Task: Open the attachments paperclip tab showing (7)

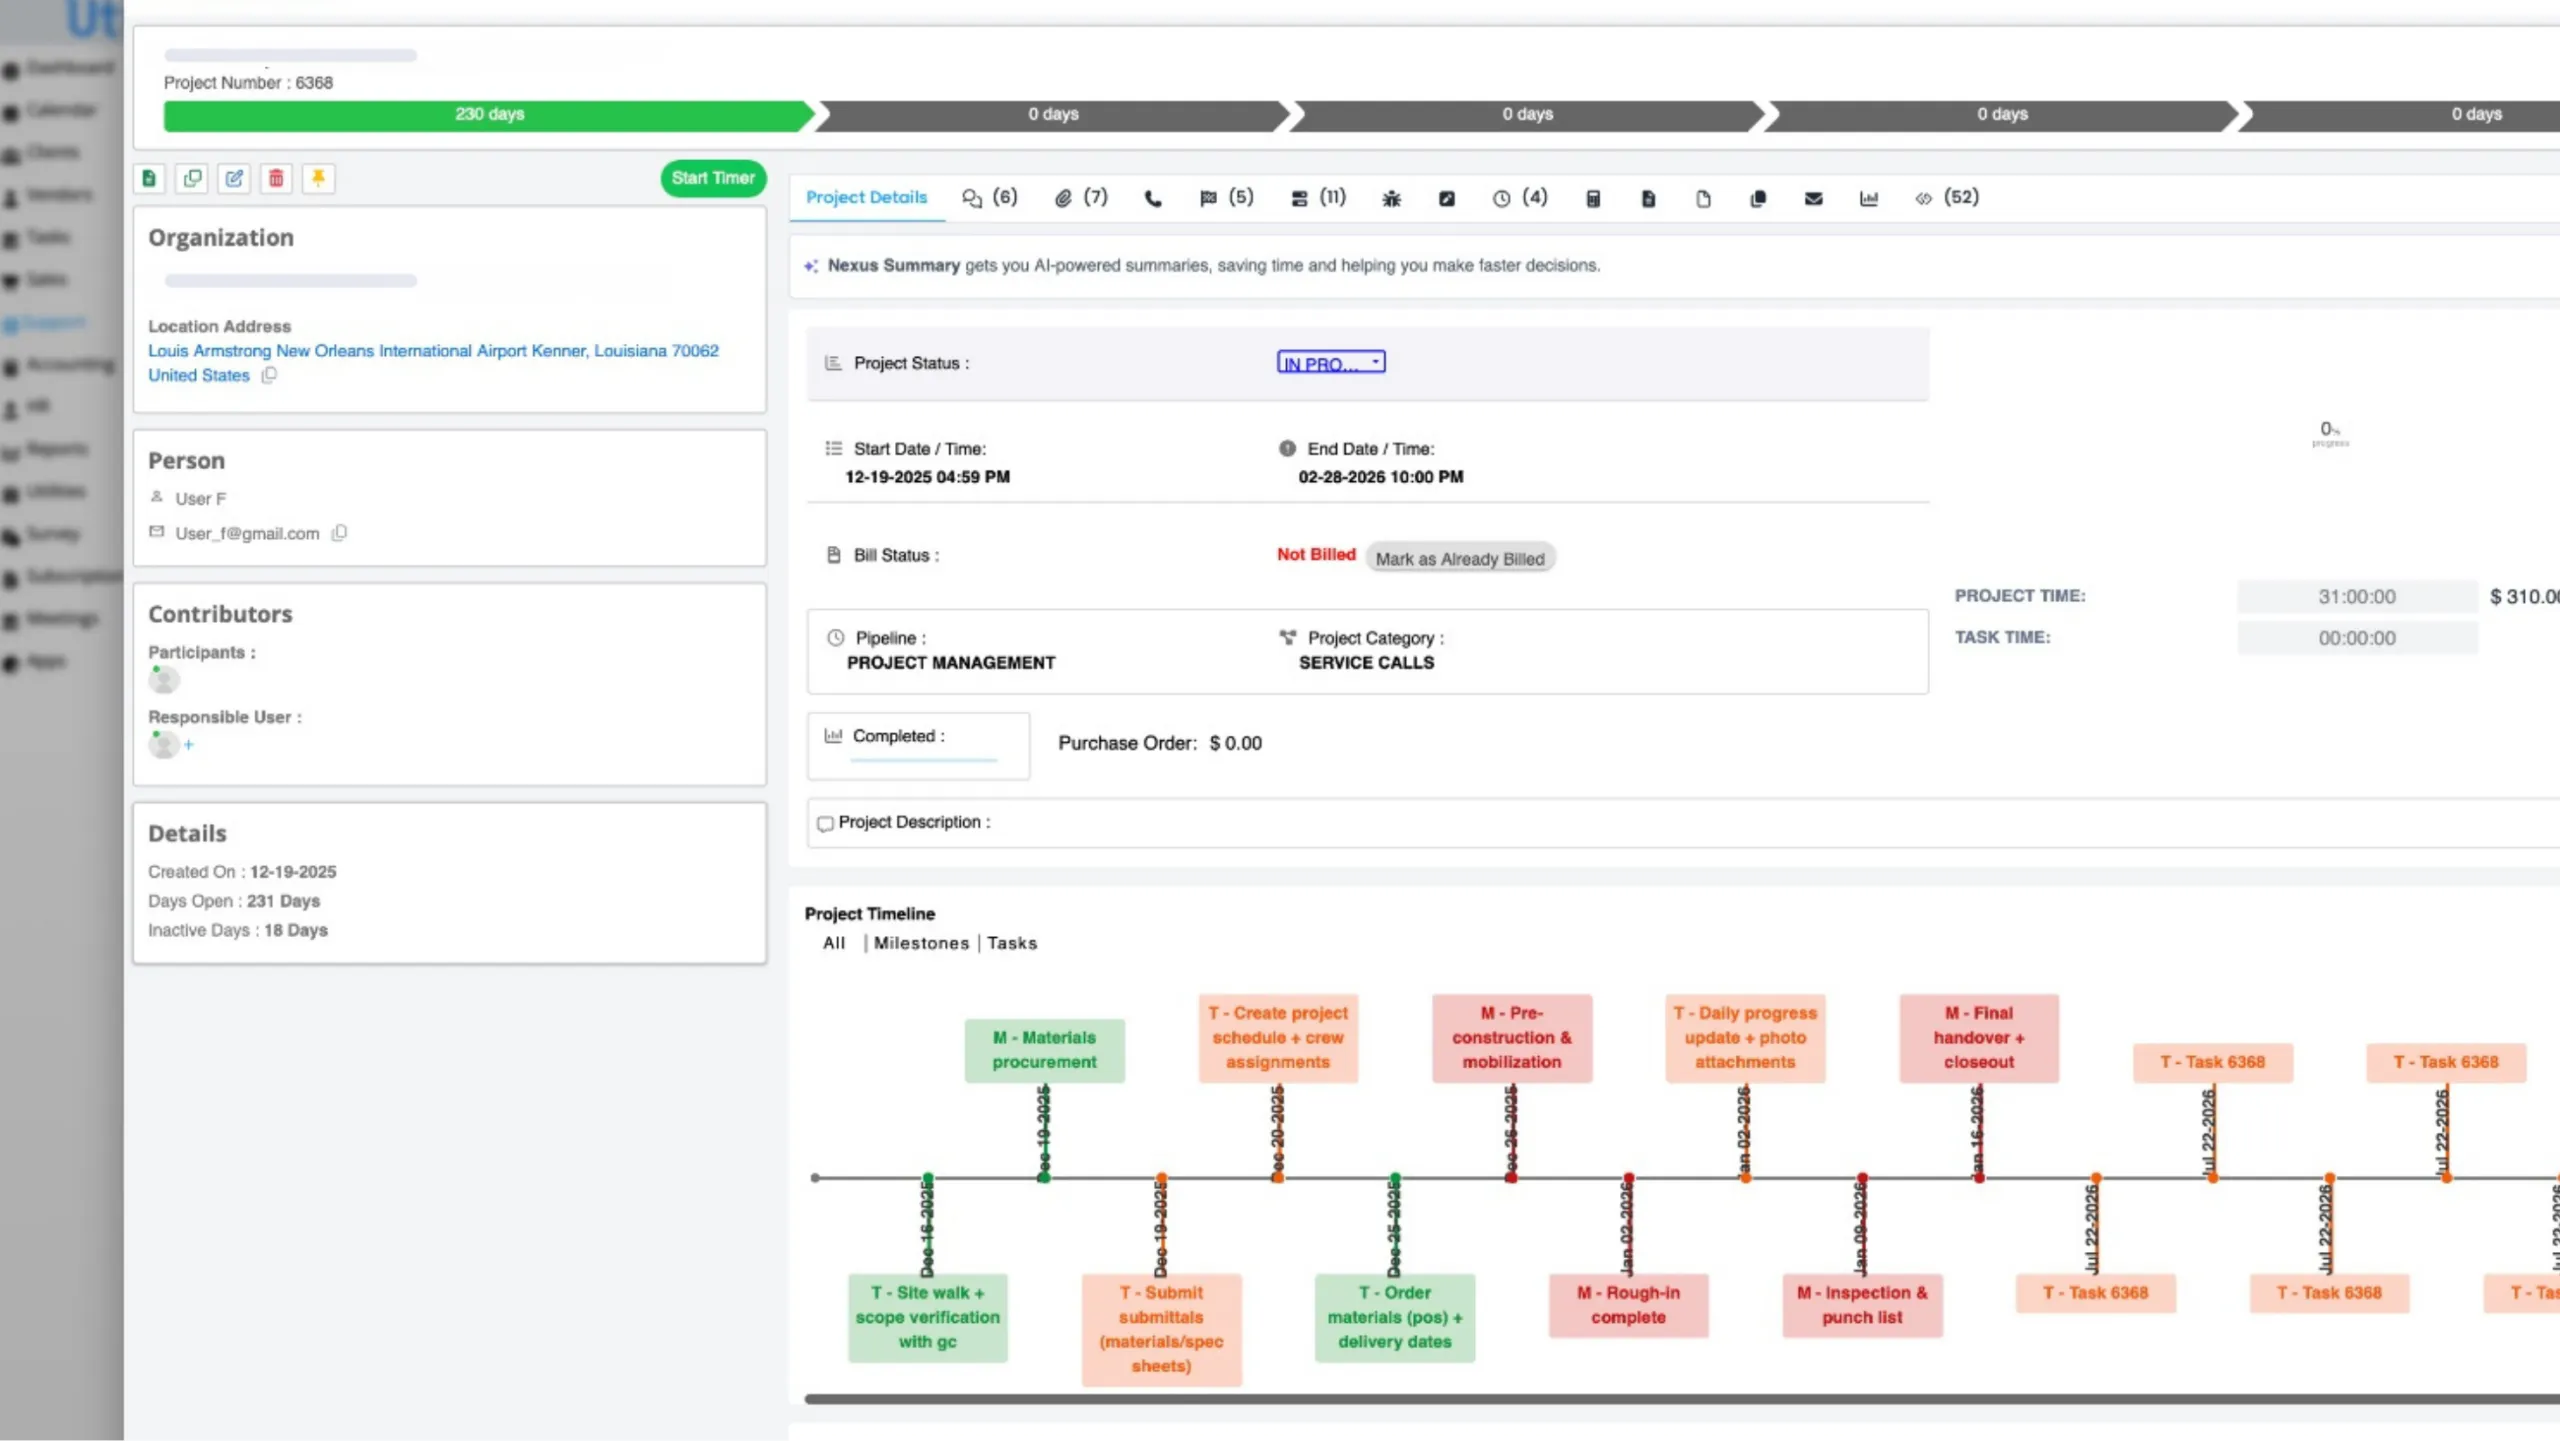Action: (x=1081, y=198)
